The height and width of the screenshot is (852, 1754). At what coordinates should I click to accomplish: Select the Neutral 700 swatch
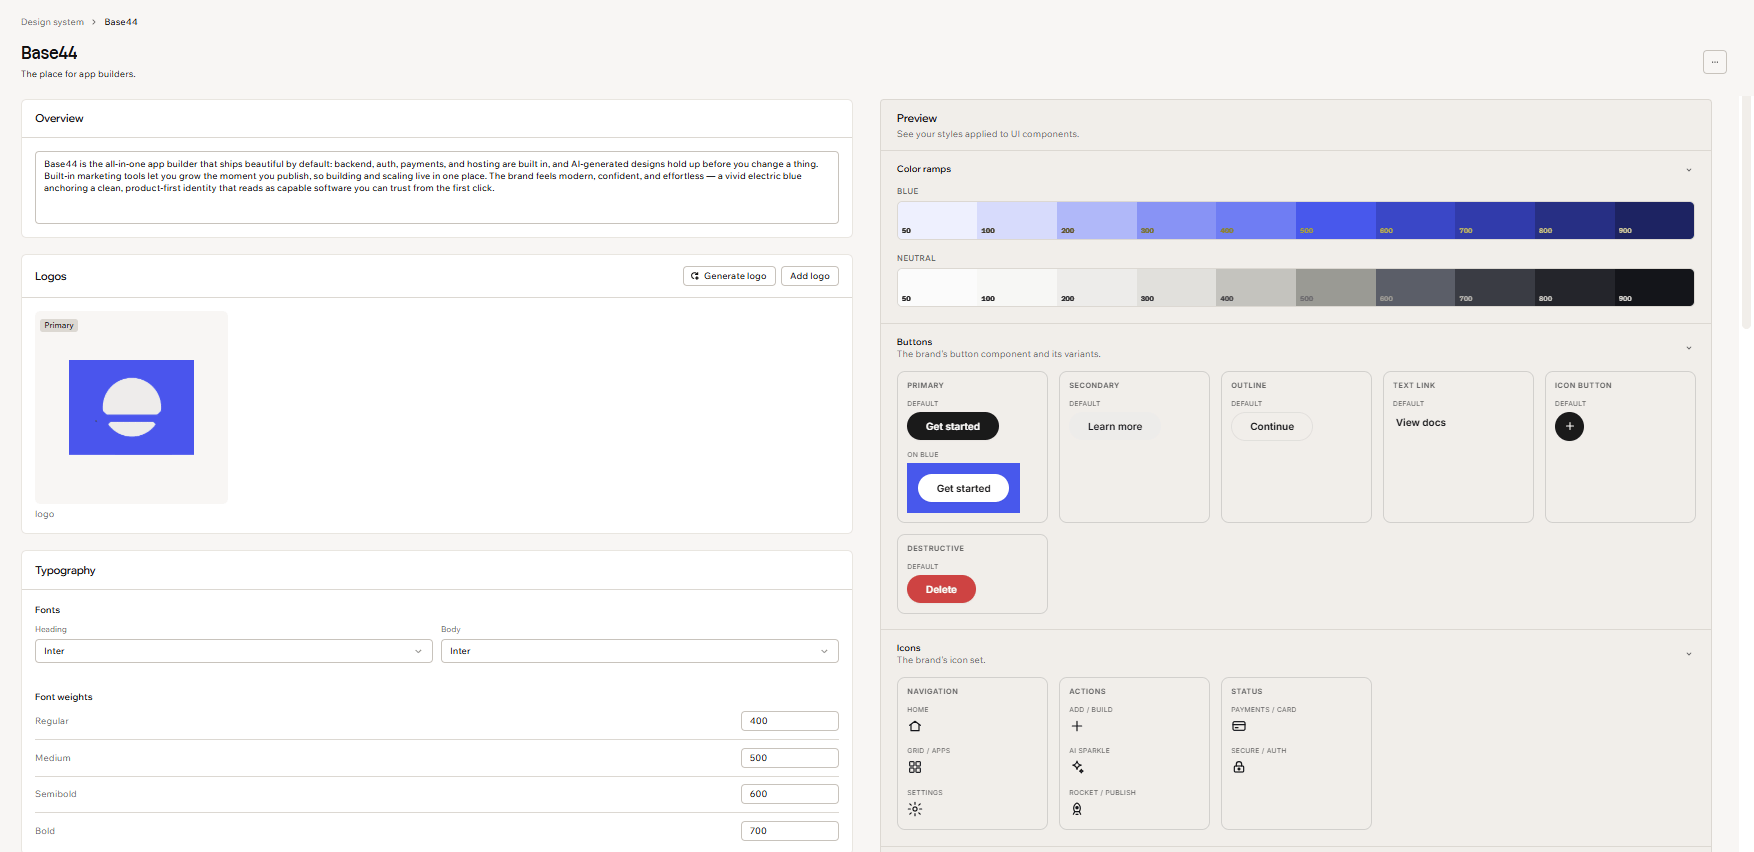tap(1495, 287)
